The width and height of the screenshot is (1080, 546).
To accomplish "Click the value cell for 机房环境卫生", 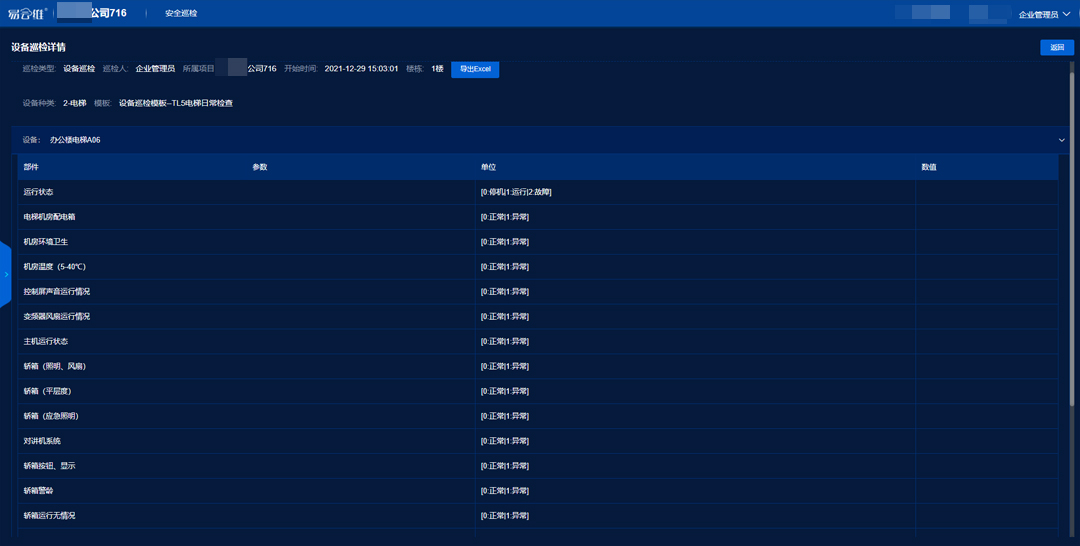I will coord(985,242).
